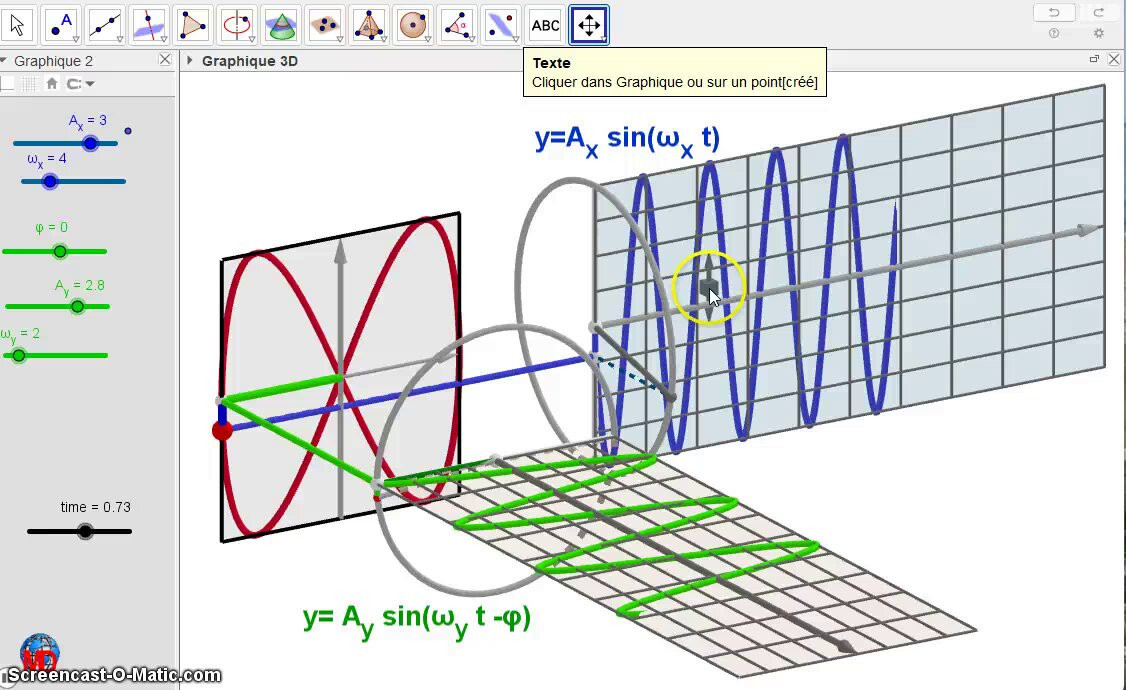The height and width of the screenshot is (690, 1126).
Task: Undo the last action
Action: (x=1053, y=12)
